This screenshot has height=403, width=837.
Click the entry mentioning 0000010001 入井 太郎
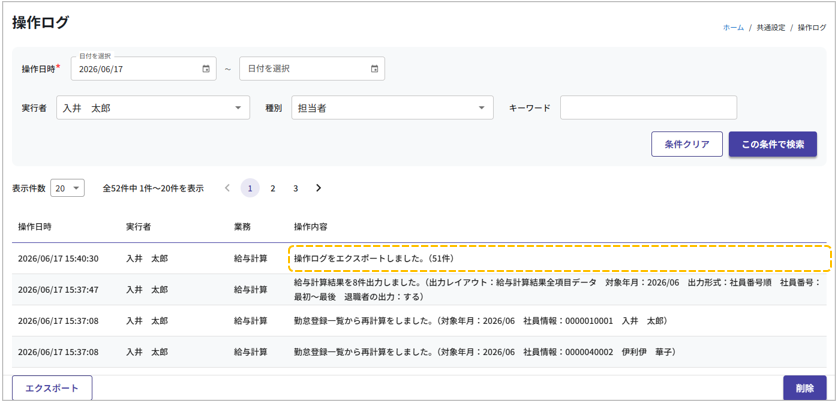click(480, 321)
